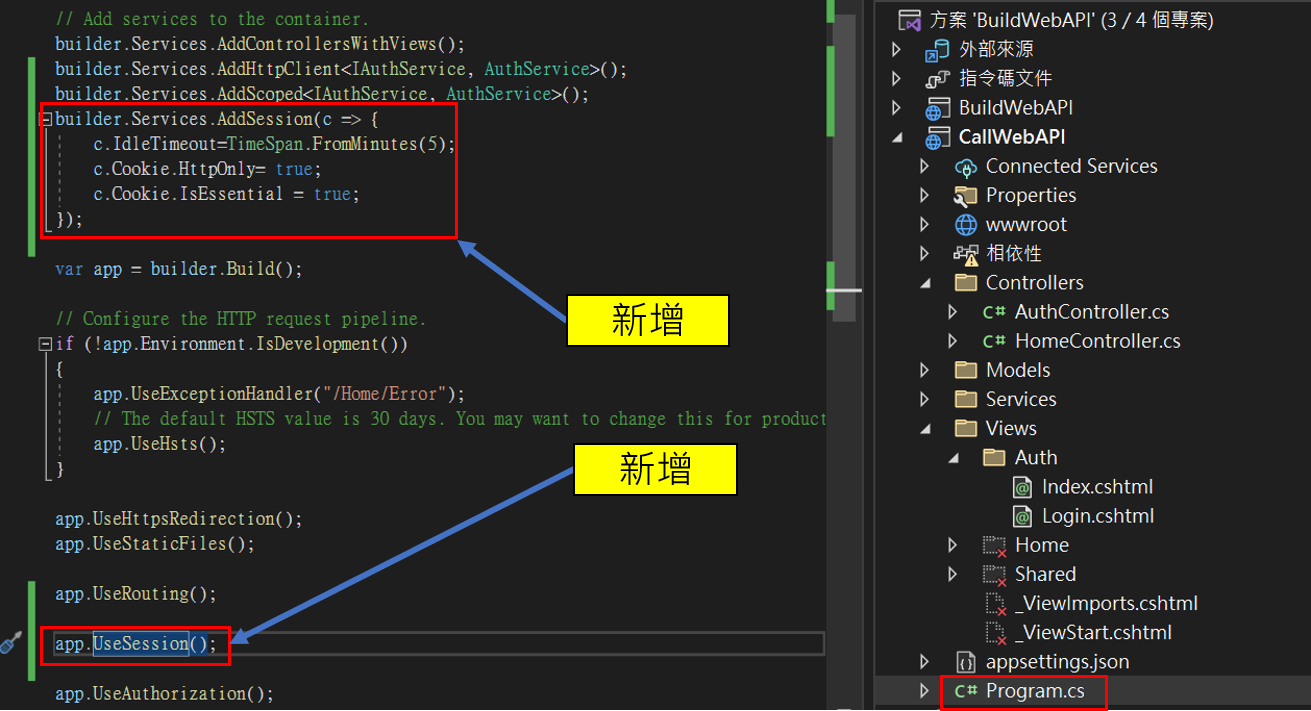Select the _ViewStart.cshtml file
Image resolution: width=1311 pixels, height=711 pixels.
[1093, 632]
